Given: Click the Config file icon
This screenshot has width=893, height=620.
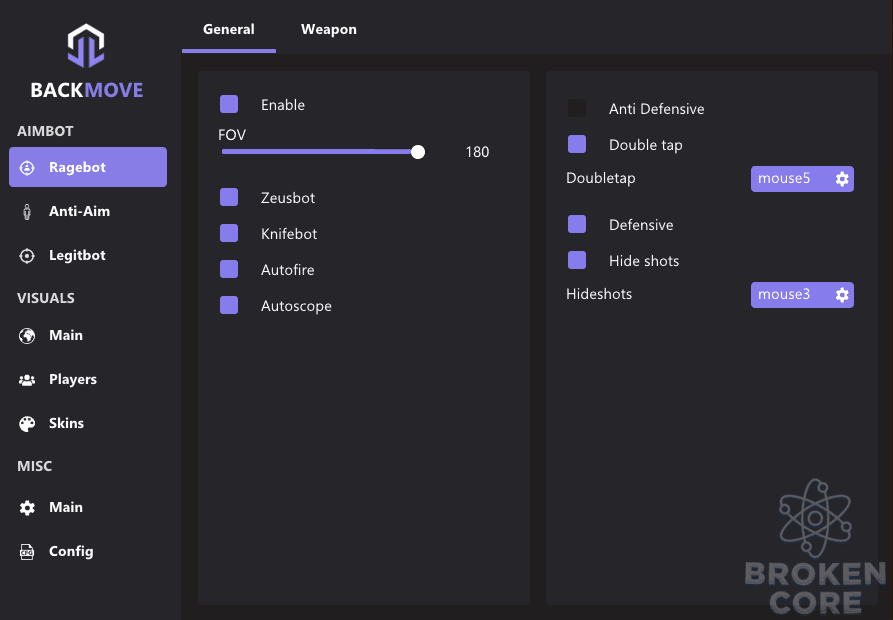Looking at the screenshot, I should [27, 552].
